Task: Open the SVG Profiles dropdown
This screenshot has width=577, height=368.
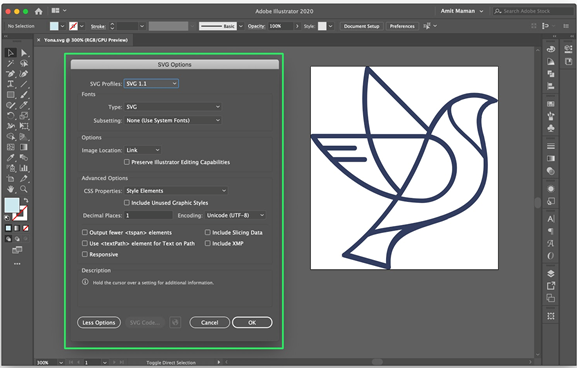Action: [151, 84]
